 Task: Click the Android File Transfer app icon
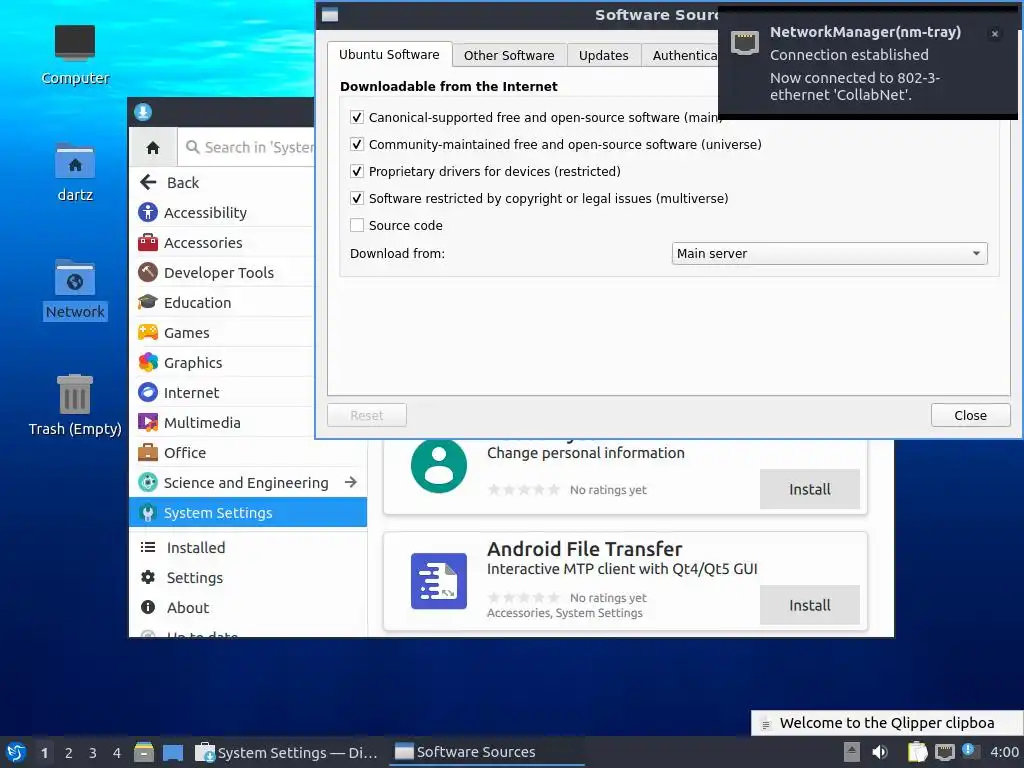[439, 581]
